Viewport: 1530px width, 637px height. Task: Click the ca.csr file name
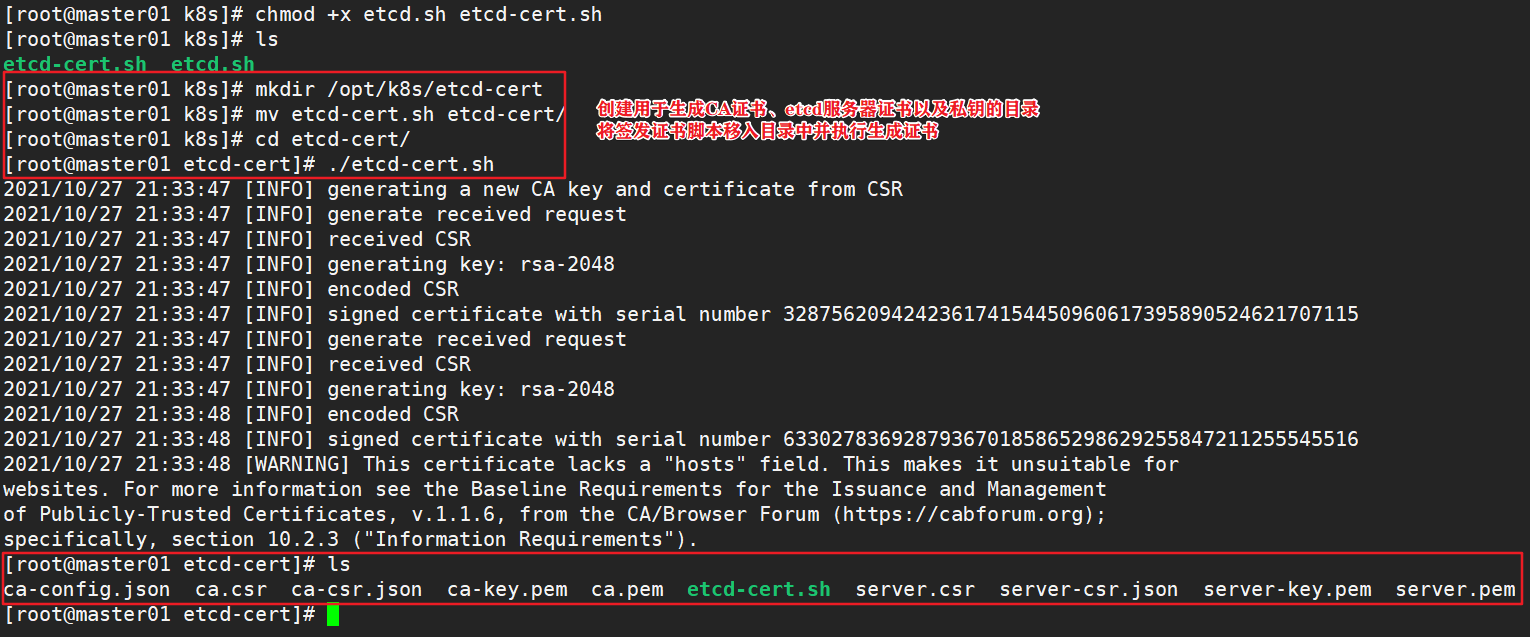pos(230,589)
